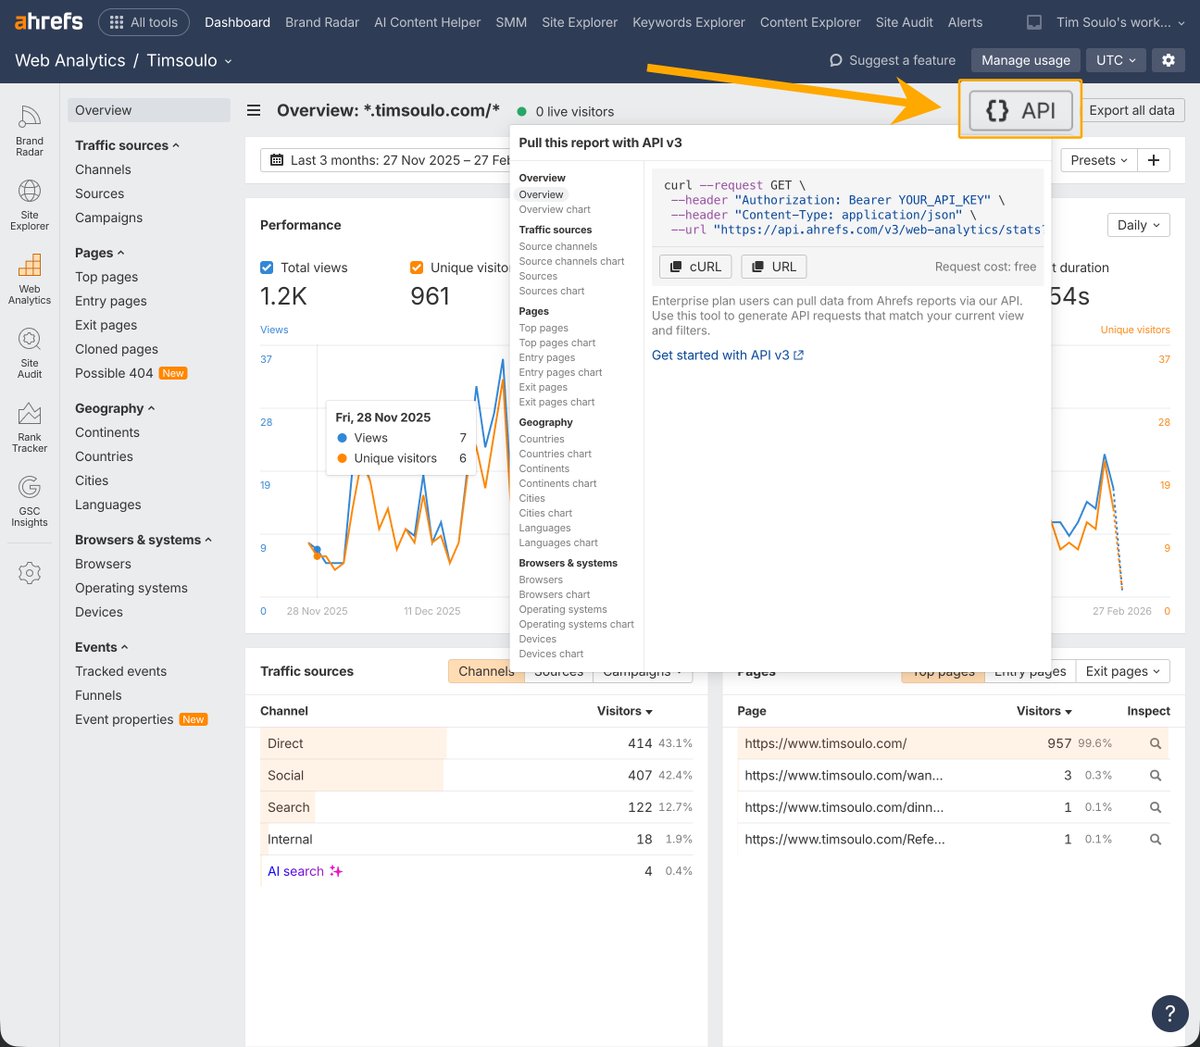
Task: Open Possible 404 in sidebar
Action: pos(114,373)
